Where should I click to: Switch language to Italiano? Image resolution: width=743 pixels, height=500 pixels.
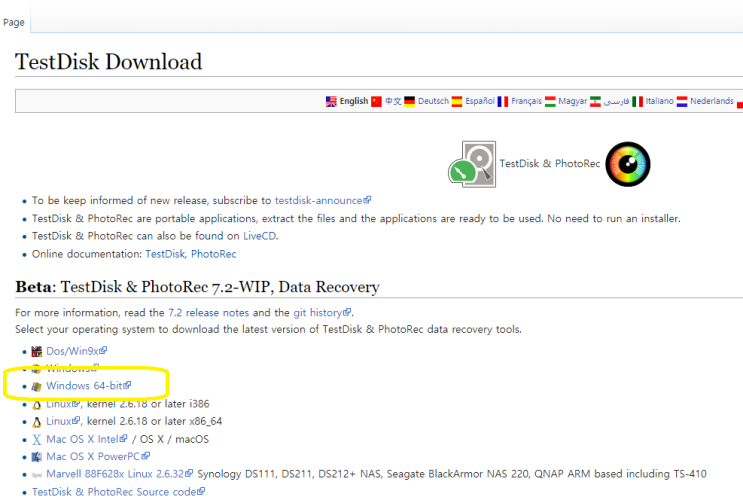pos(659,101)
